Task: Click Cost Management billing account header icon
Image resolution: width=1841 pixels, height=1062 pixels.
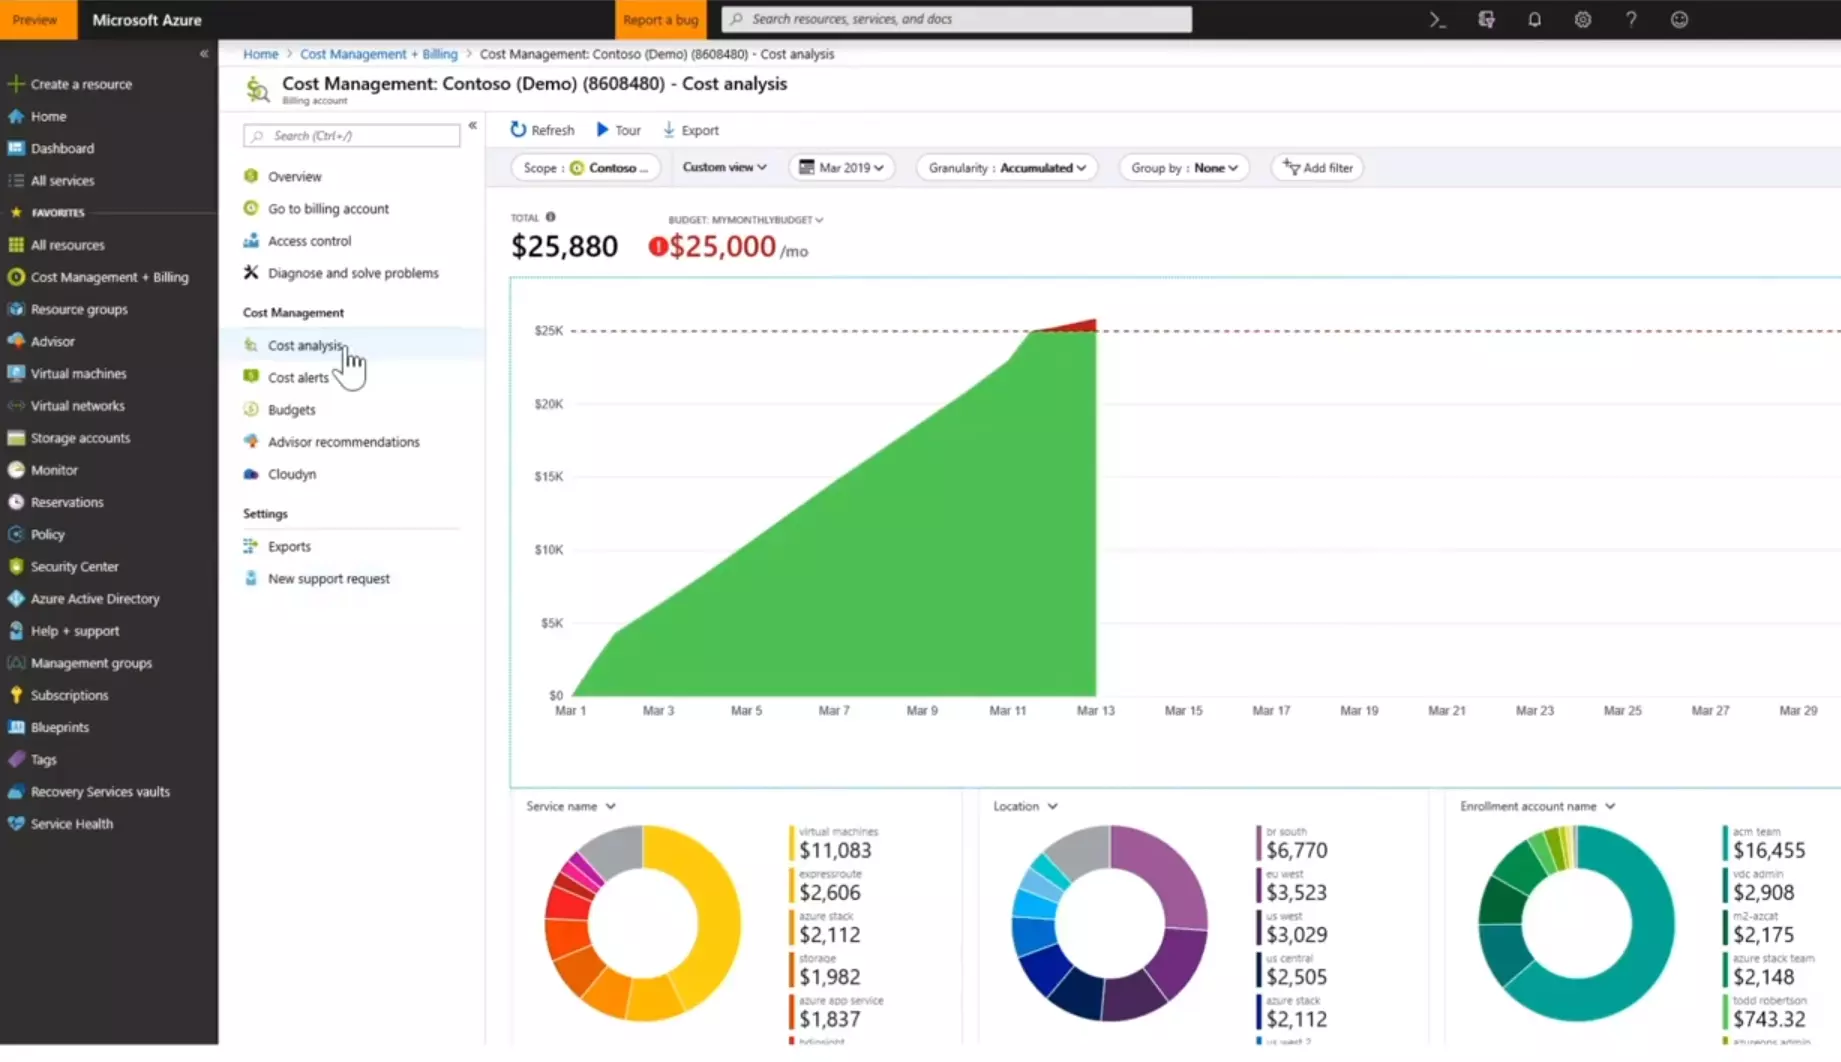Action: point(257,89)
